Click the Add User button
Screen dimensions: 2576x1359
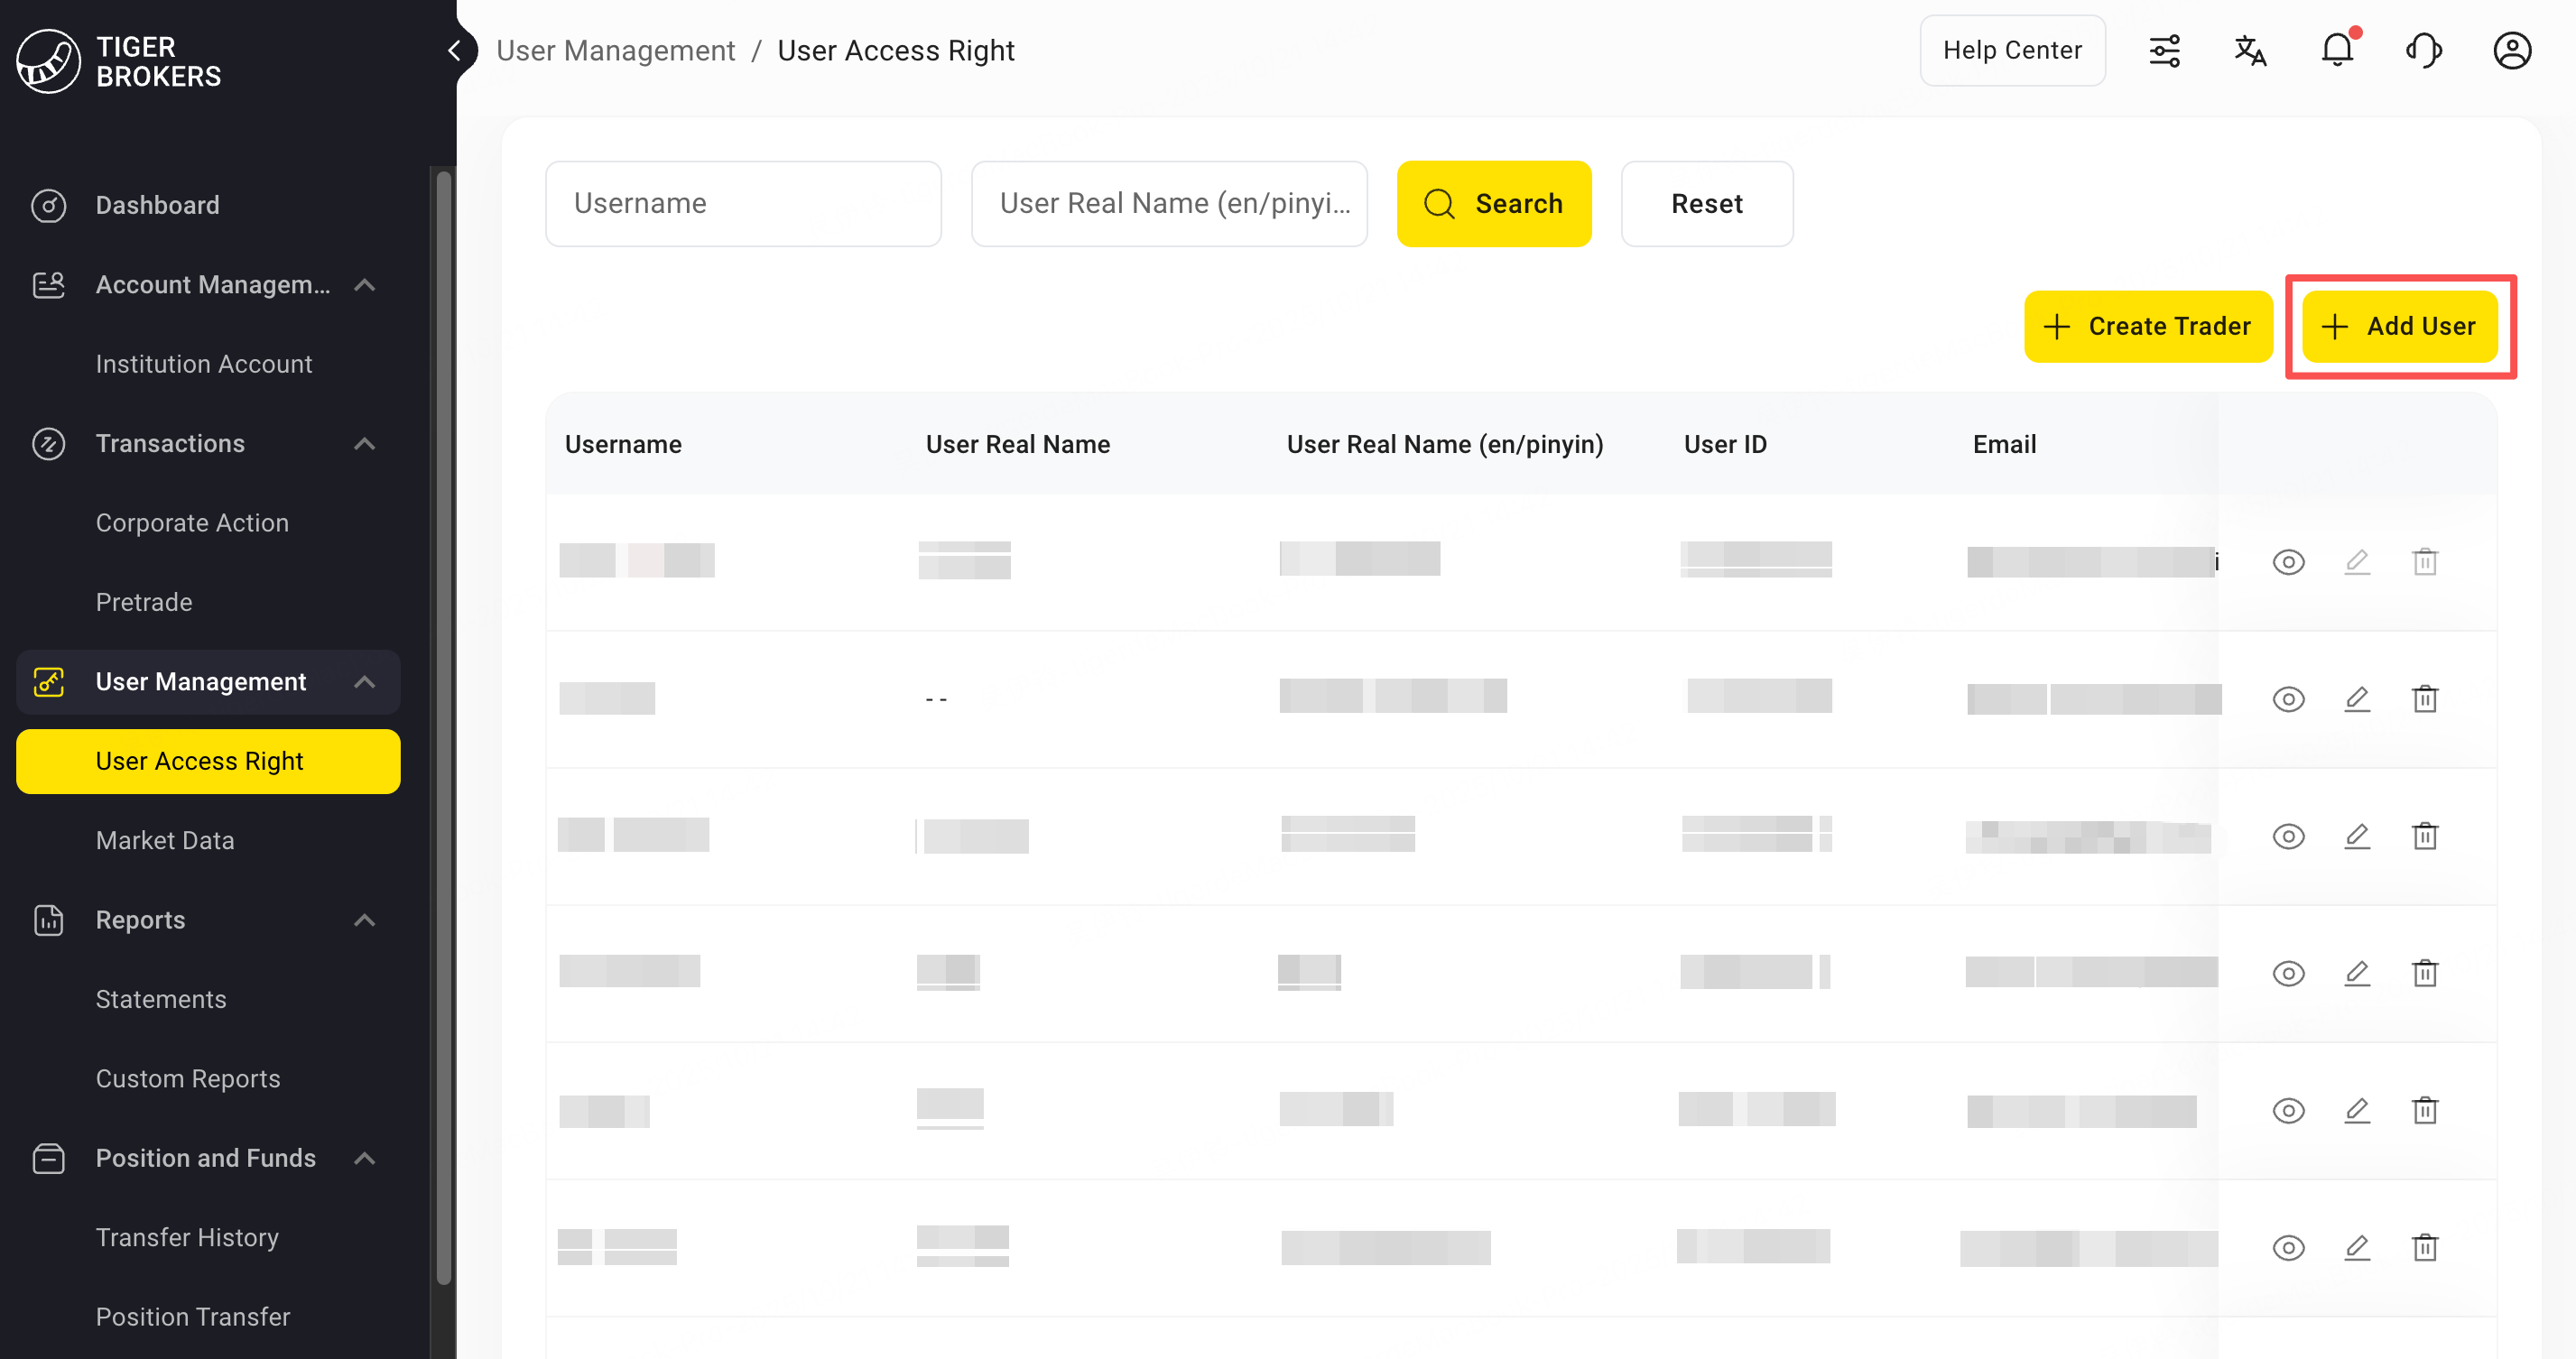point(2399,326)
